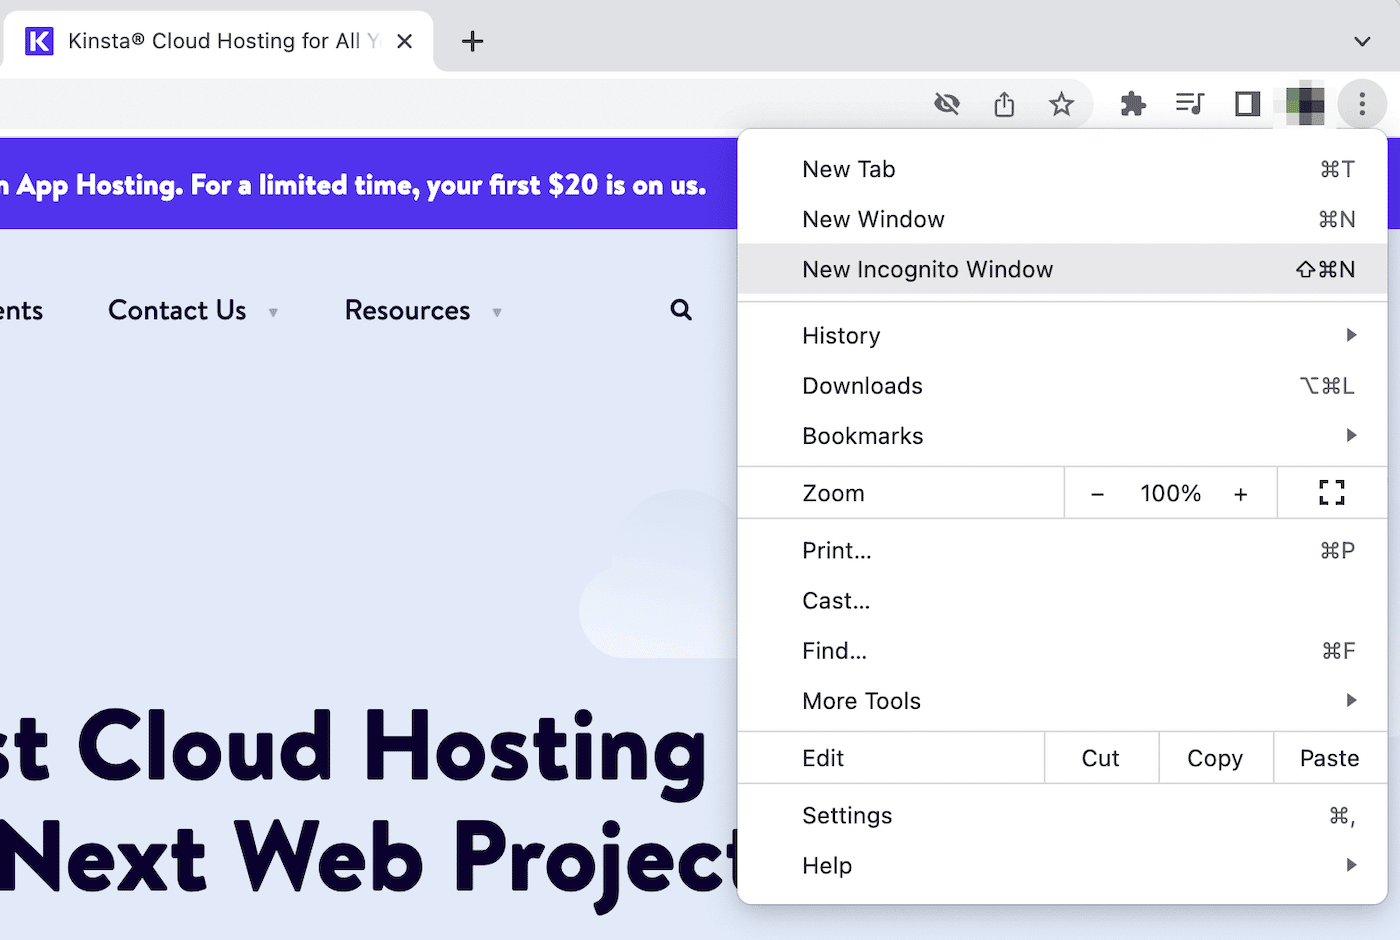This screenshot has width=1400, height=940.
Task: Open Chrome's side panel icon
Action: (x=1246, y=103)
